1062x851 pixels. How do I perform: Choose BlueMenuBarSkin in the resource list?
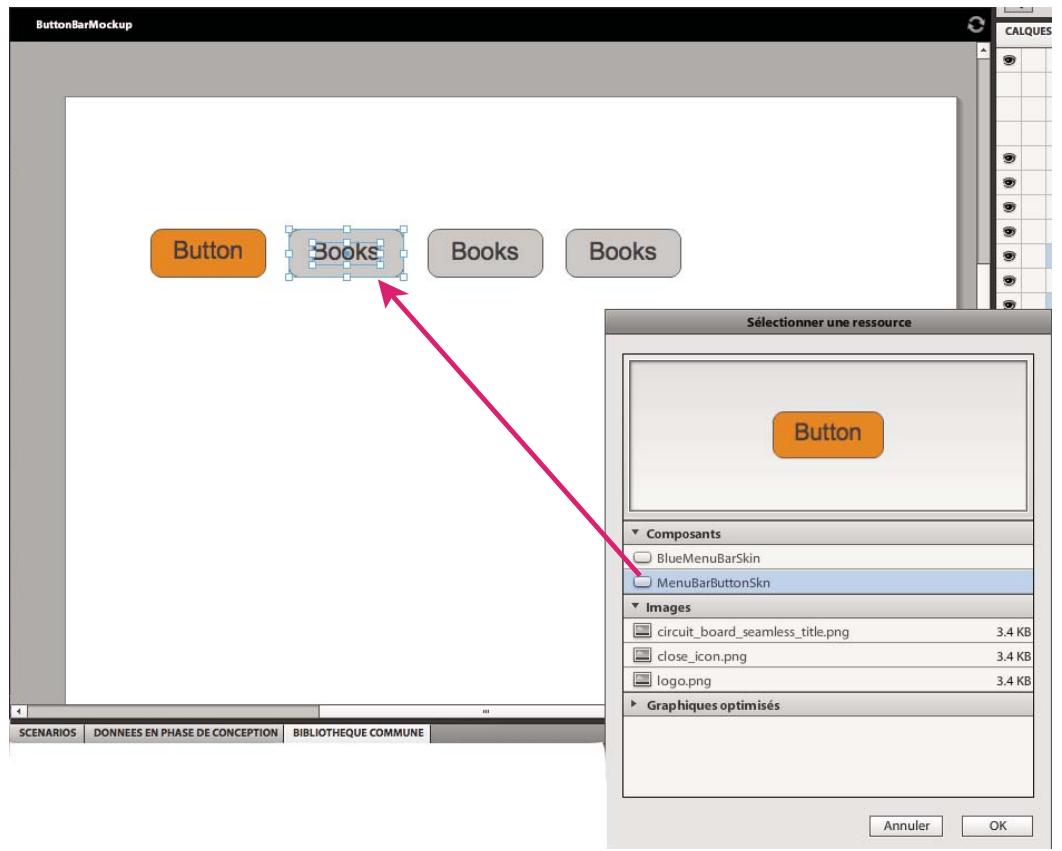(x=828, y=558)
